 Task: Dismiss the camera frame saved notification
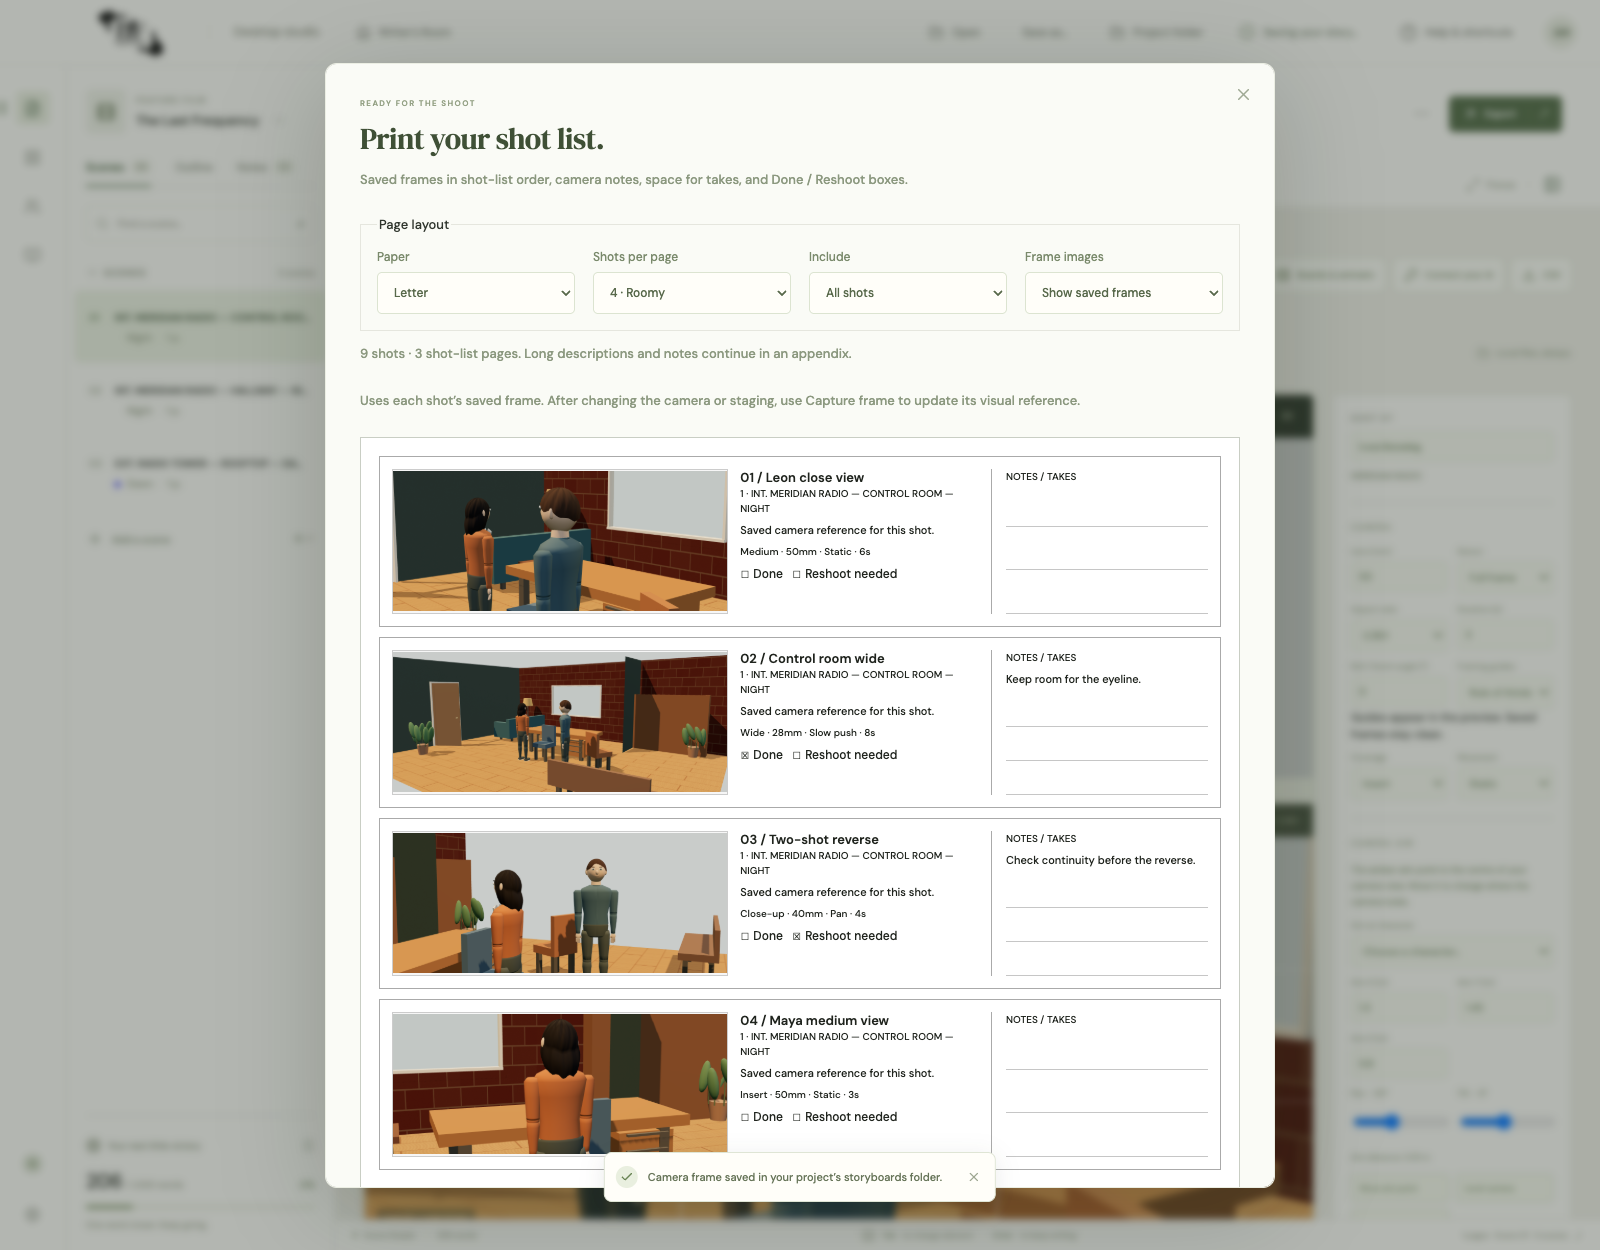coord(974,1177)
